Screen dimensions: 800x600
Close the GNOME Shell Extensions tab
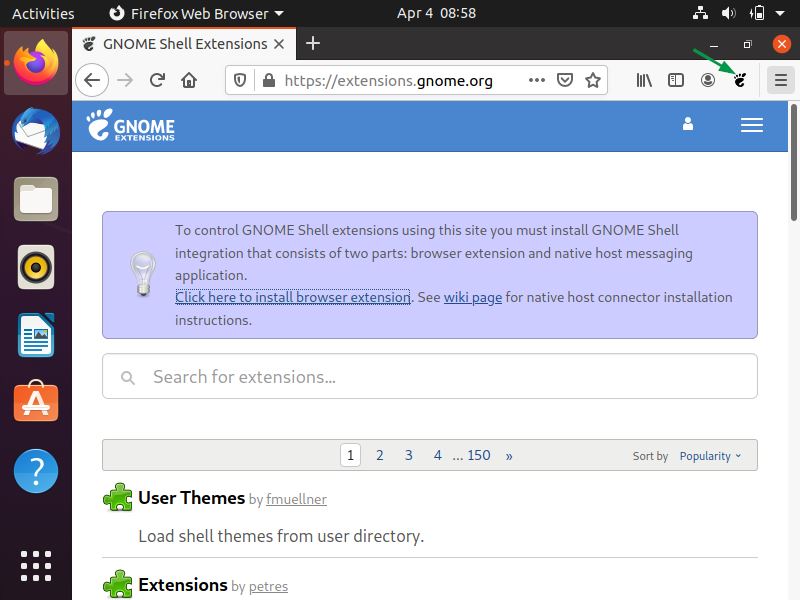pos(279,44)
